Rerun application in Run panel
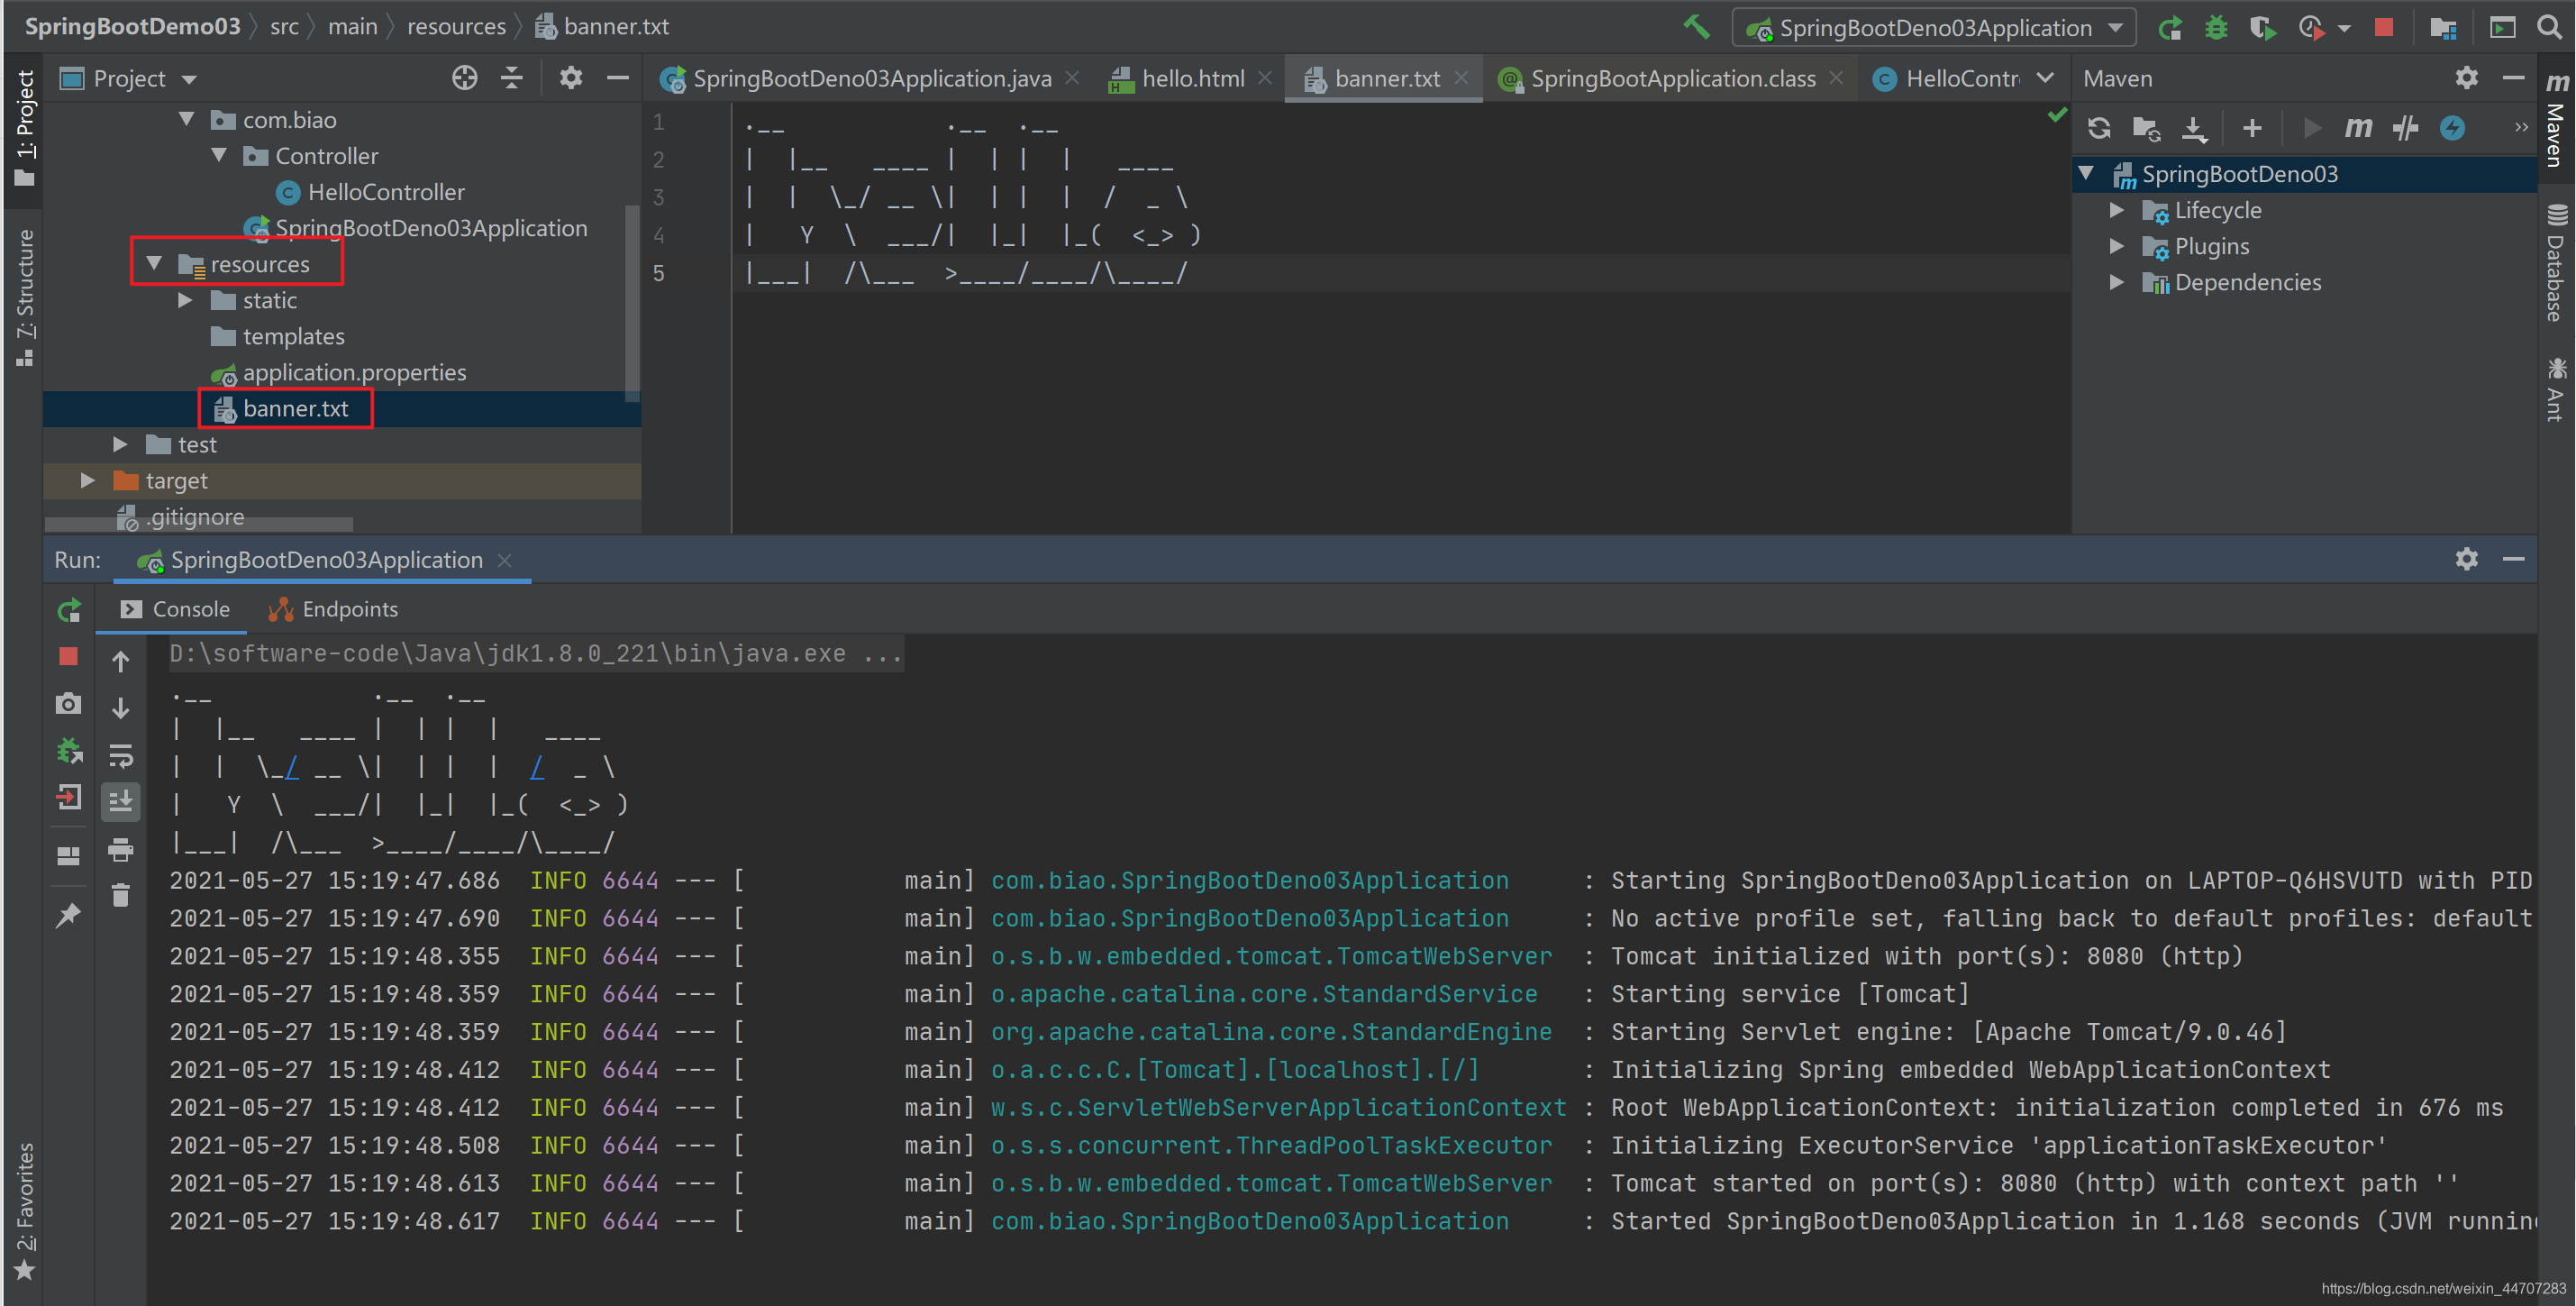This screenshot has height=1306, width=2576. (x=68, y=610)
